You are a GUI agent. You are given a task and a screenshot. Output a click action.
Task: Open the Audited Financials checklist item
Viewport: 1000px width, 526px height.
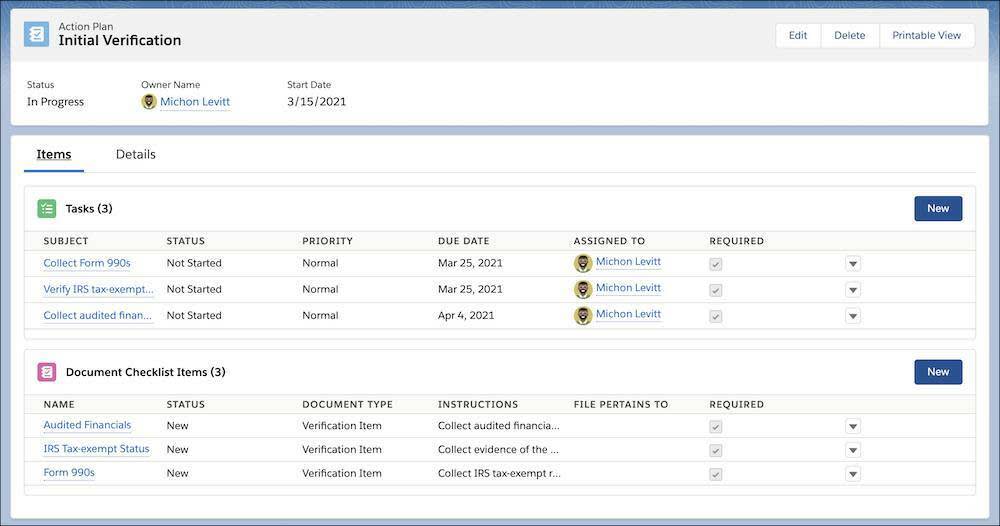tap(87, 425)
